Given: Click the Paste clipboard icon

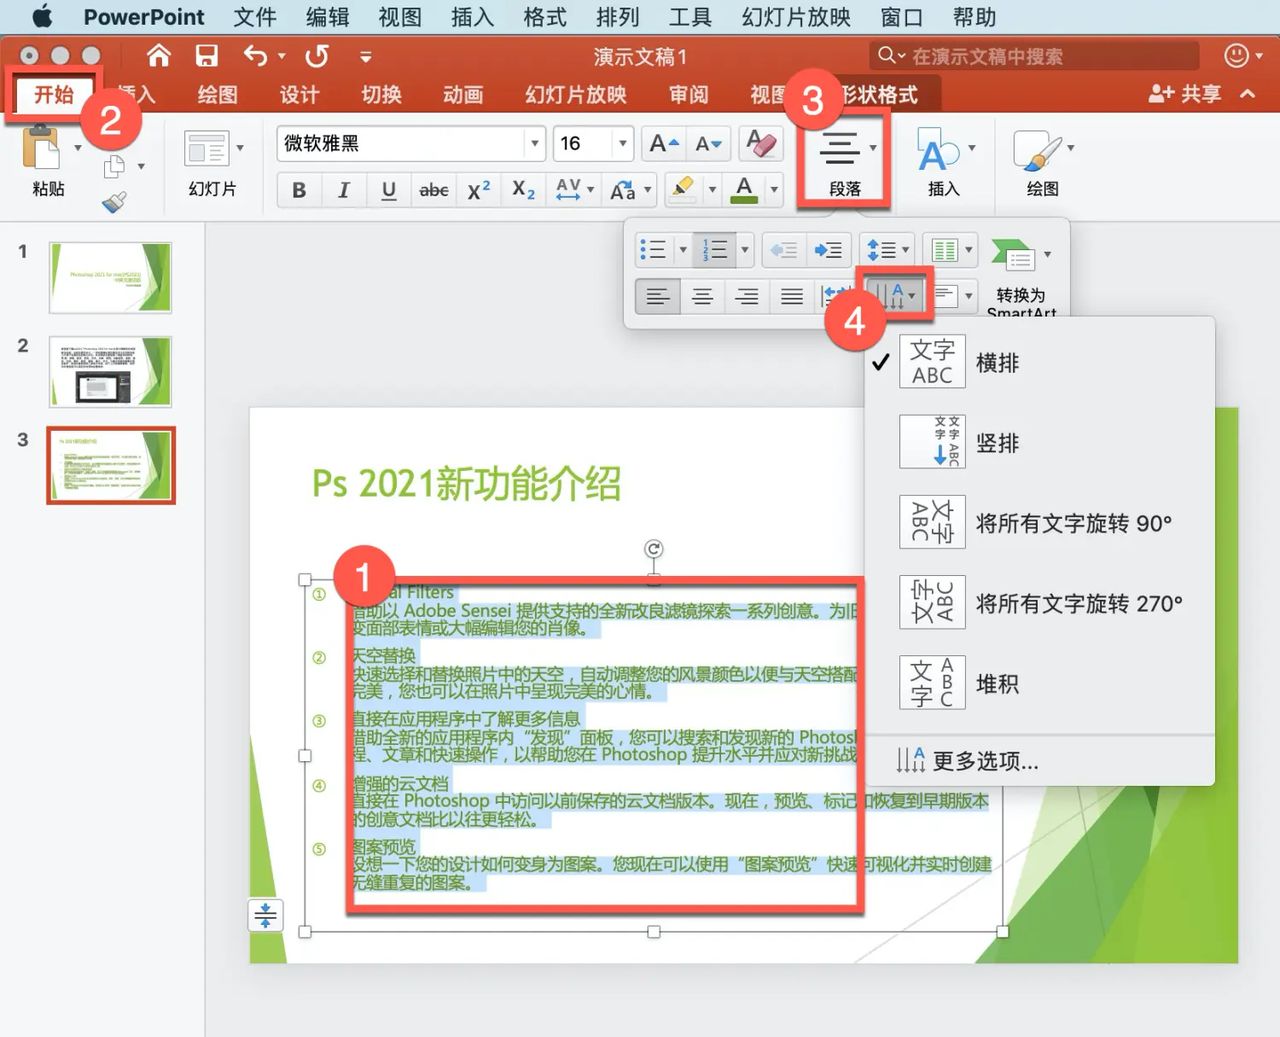Looking at the screenshot, I should [42, 148].
